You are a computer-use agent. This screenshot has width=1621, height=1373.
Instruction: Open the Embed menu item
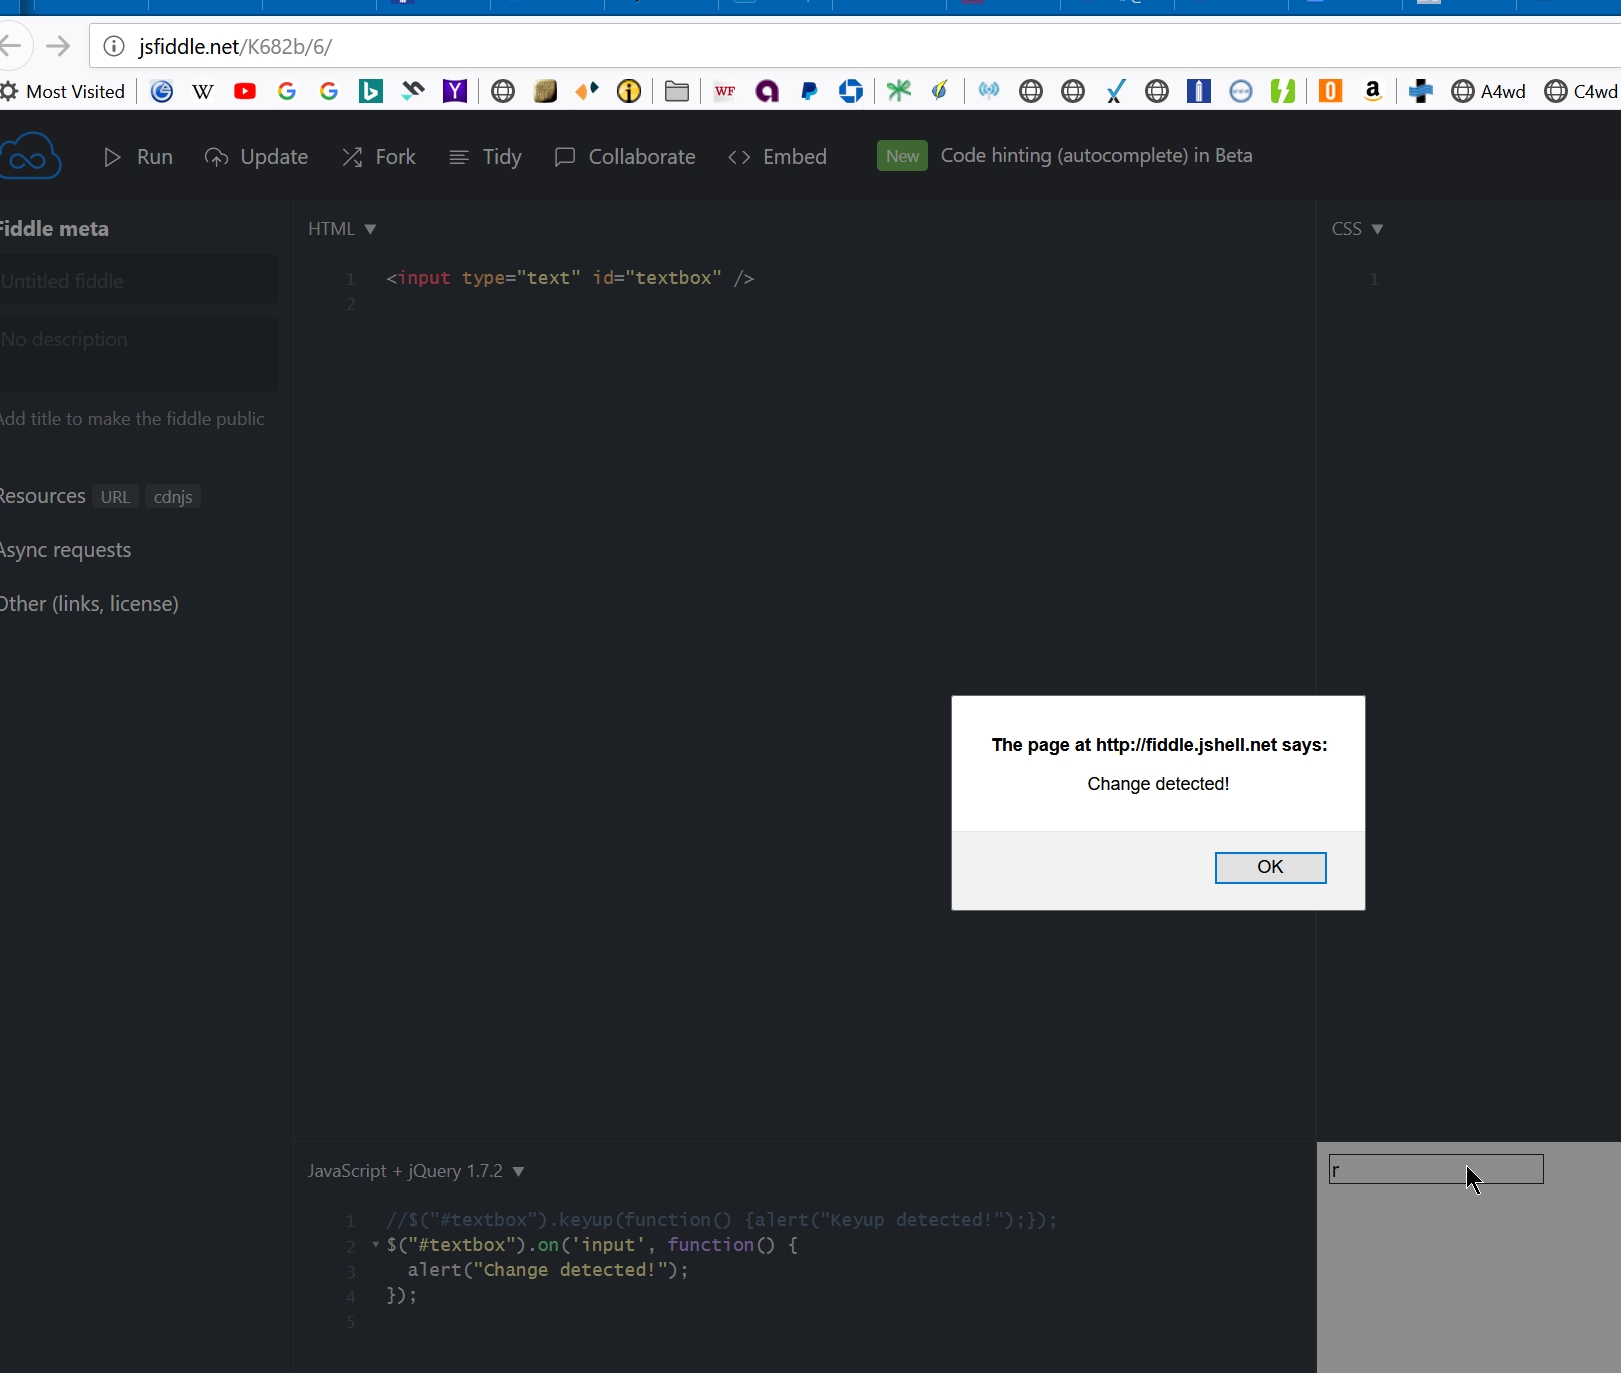point(778,157)
